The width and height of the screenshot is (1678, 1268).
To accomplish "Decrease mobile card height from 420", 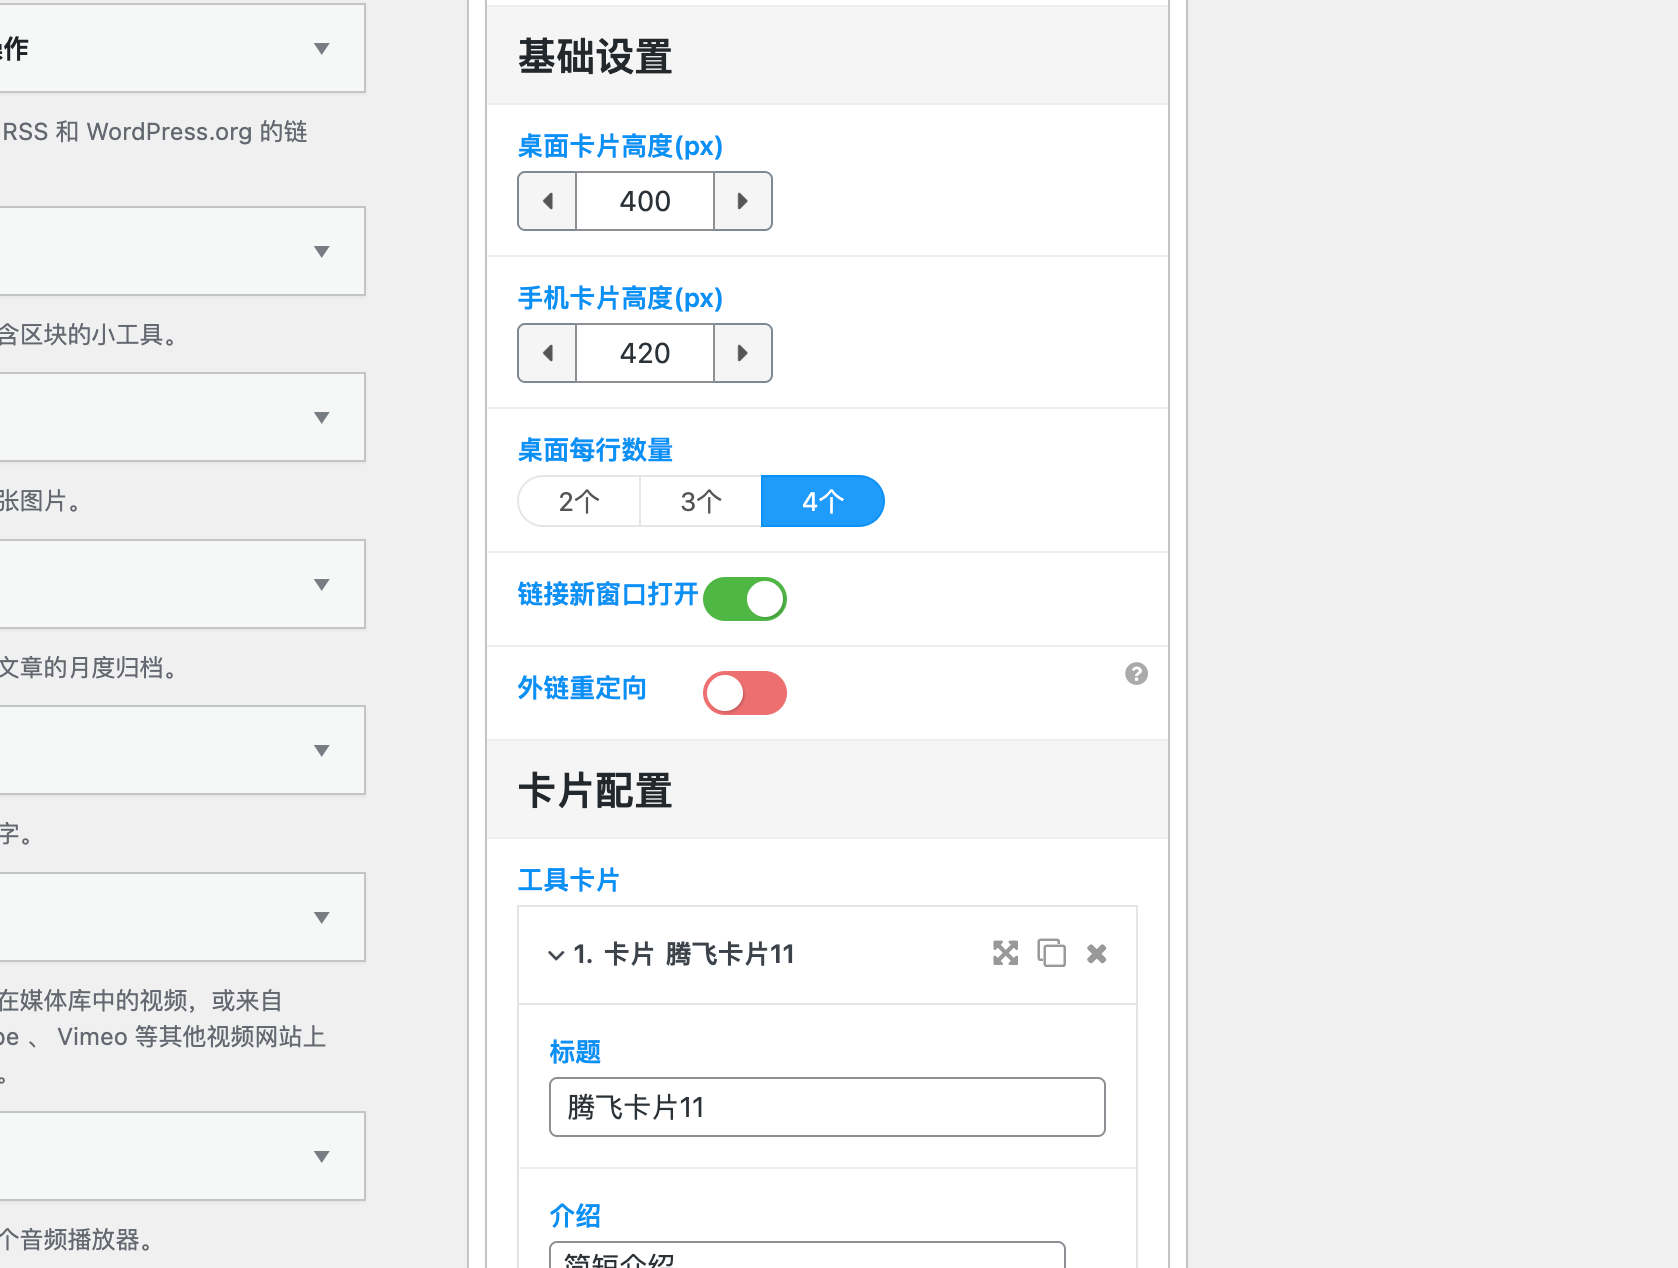I will [x=547, y=353].
